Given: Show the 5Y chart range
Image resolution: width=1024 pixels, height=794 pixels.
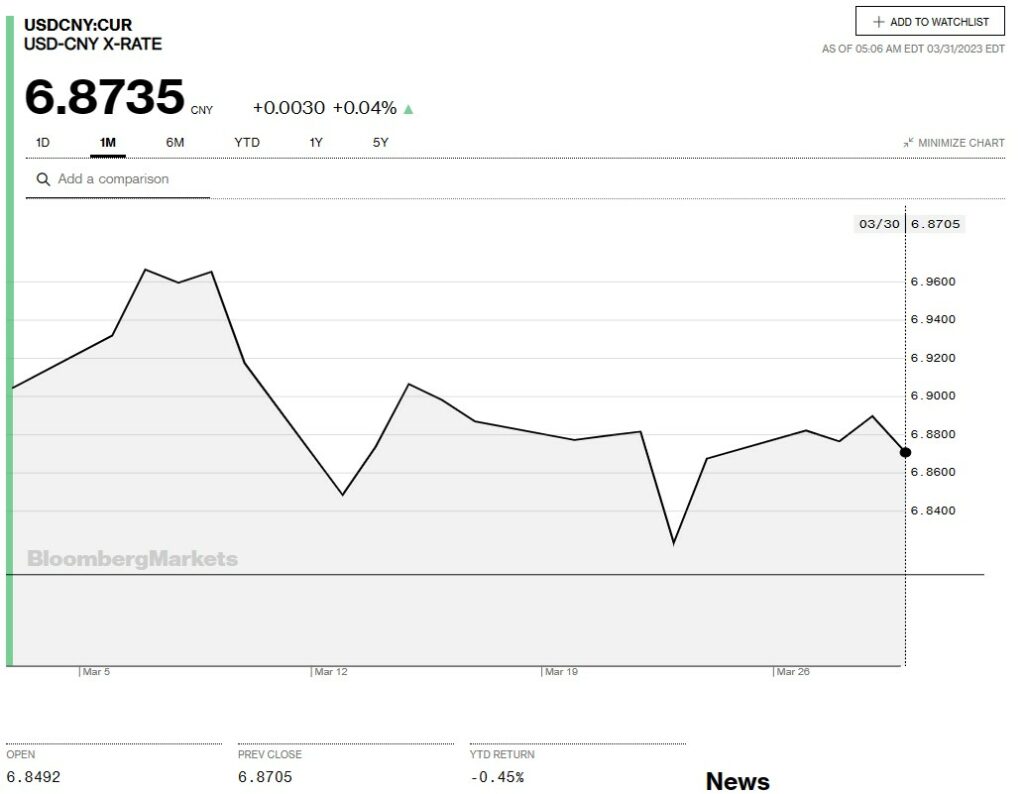Looking at the screenshot, I should 381,143.
